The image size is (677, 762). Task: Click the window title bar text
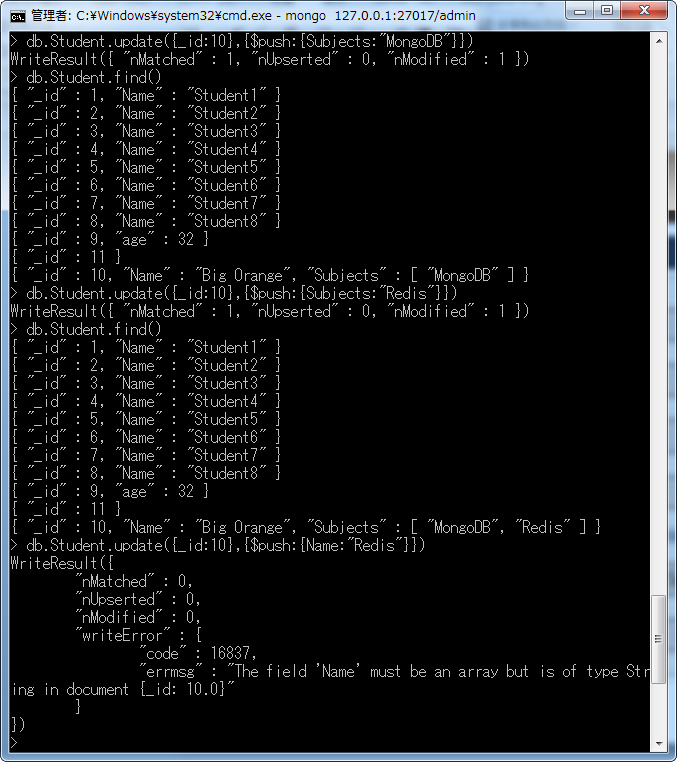pyautogui.click(x=253, y=16)
